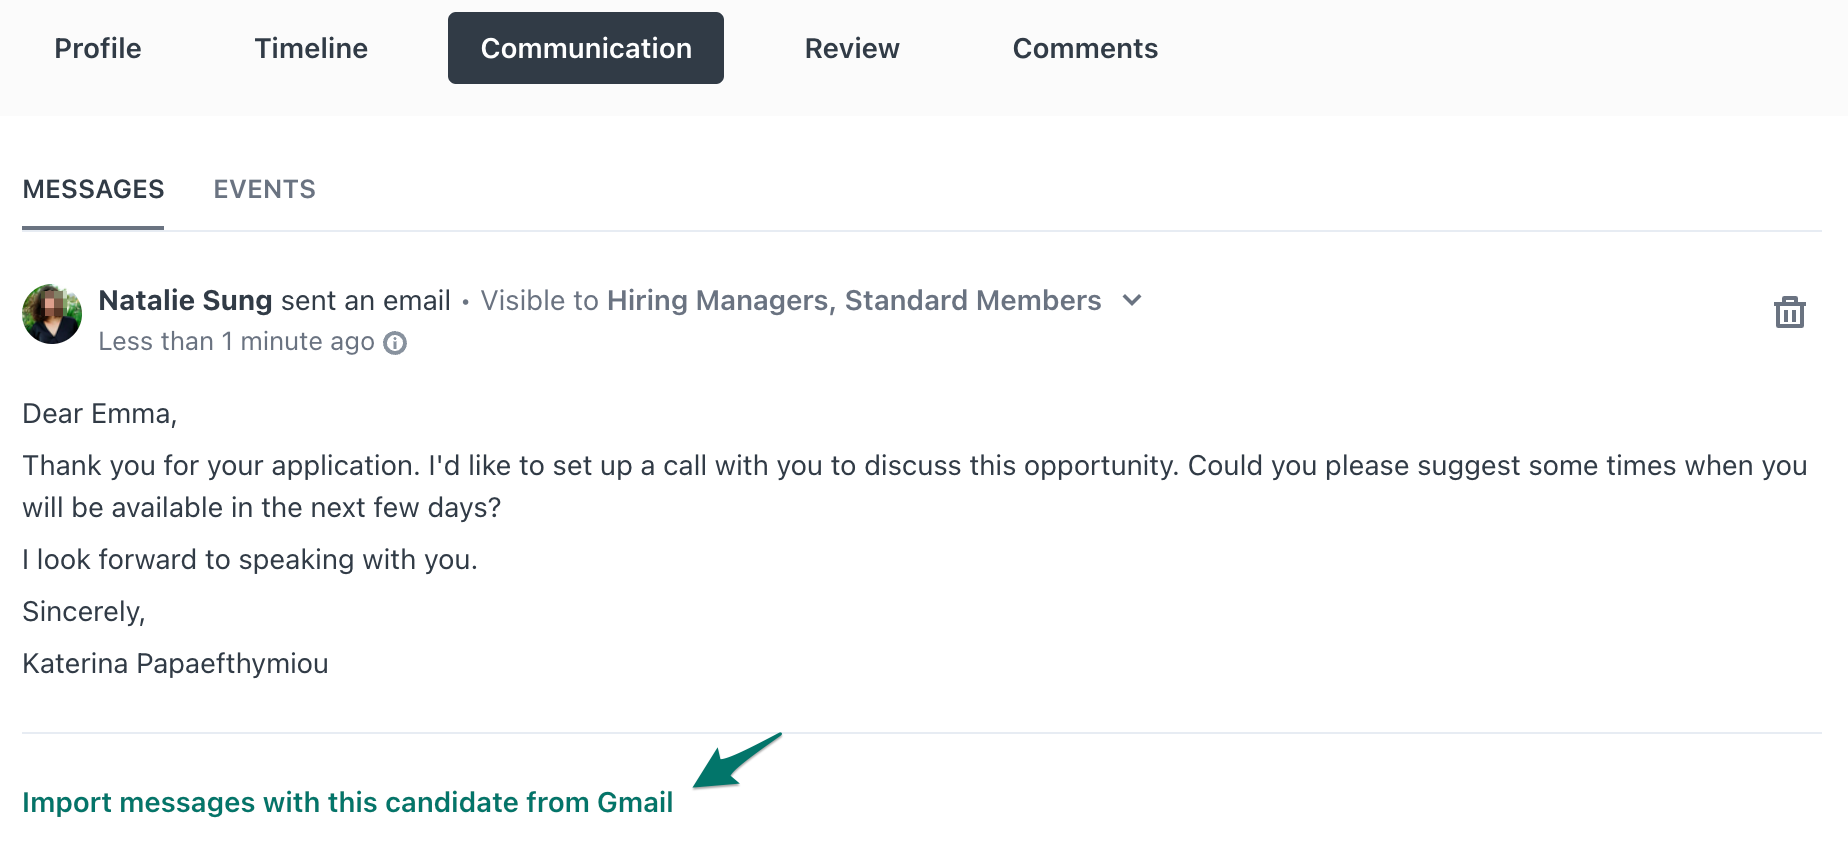Click Natalie Sung's name
The width and height of the screenshot is (1848, 860).
tap(185, 300)
